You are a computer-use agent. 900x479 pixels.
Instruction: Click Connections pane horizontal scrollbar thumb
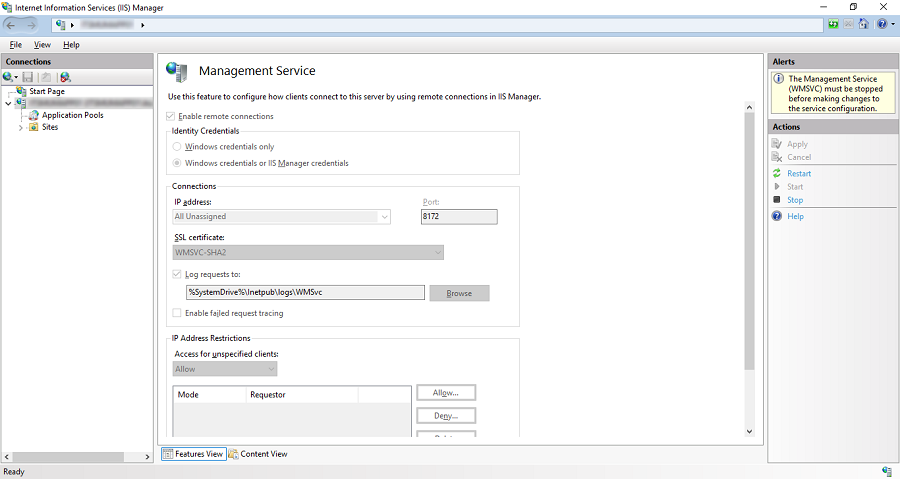[68, 457]
